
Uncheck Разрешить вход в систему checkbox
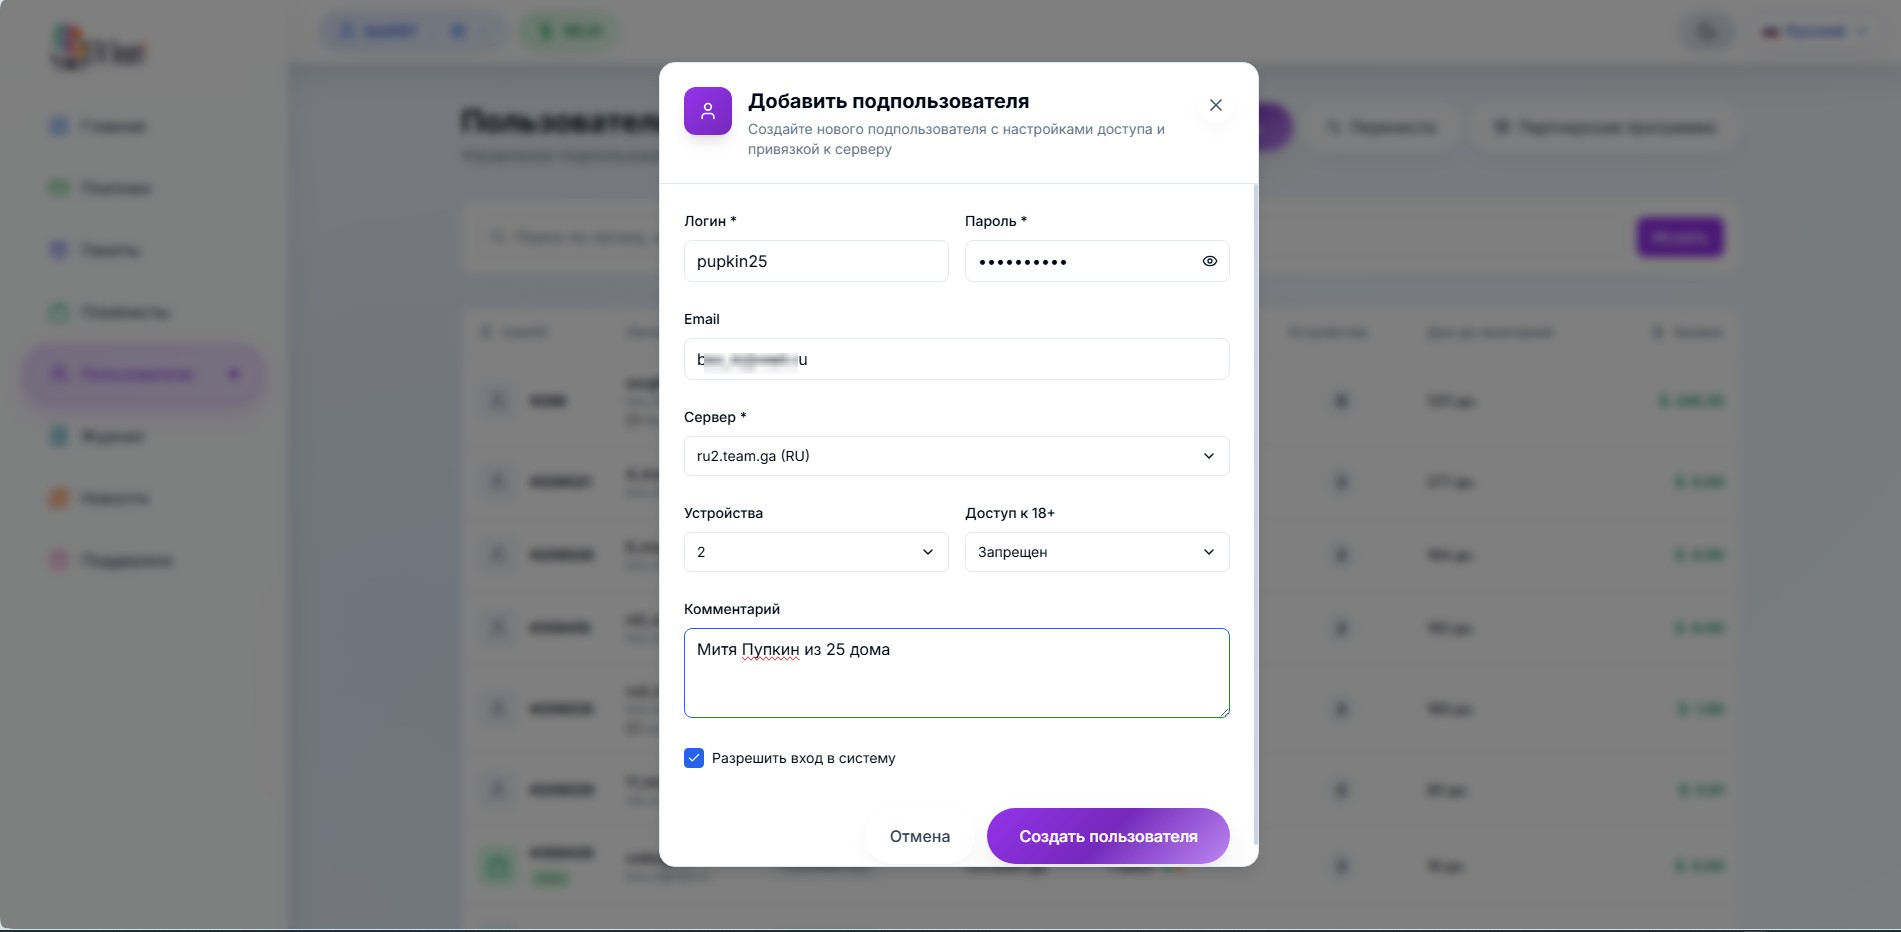(694, 758)
